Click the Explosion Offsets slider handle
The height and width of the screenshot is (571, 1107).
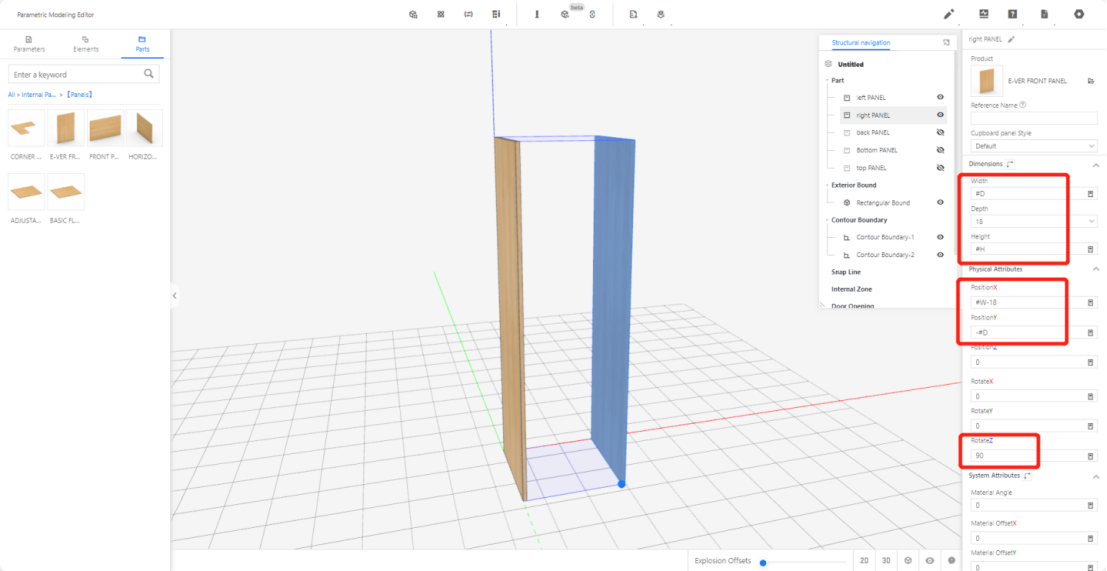tap(763, 562)
